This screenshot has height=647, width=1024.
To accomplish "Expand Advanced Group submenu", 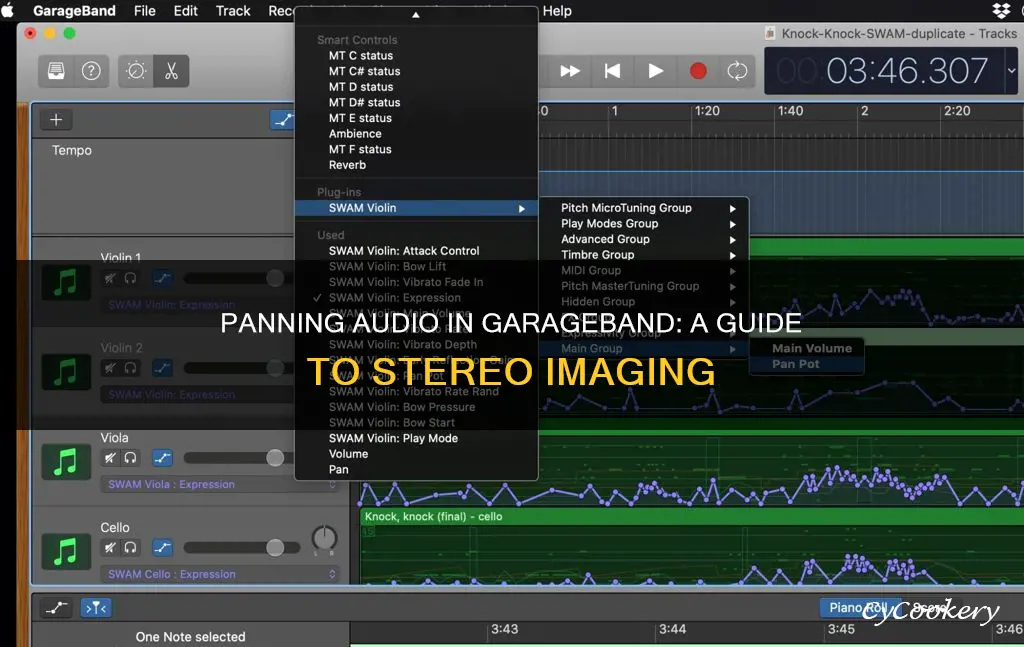I will click(x=644, y=239).
